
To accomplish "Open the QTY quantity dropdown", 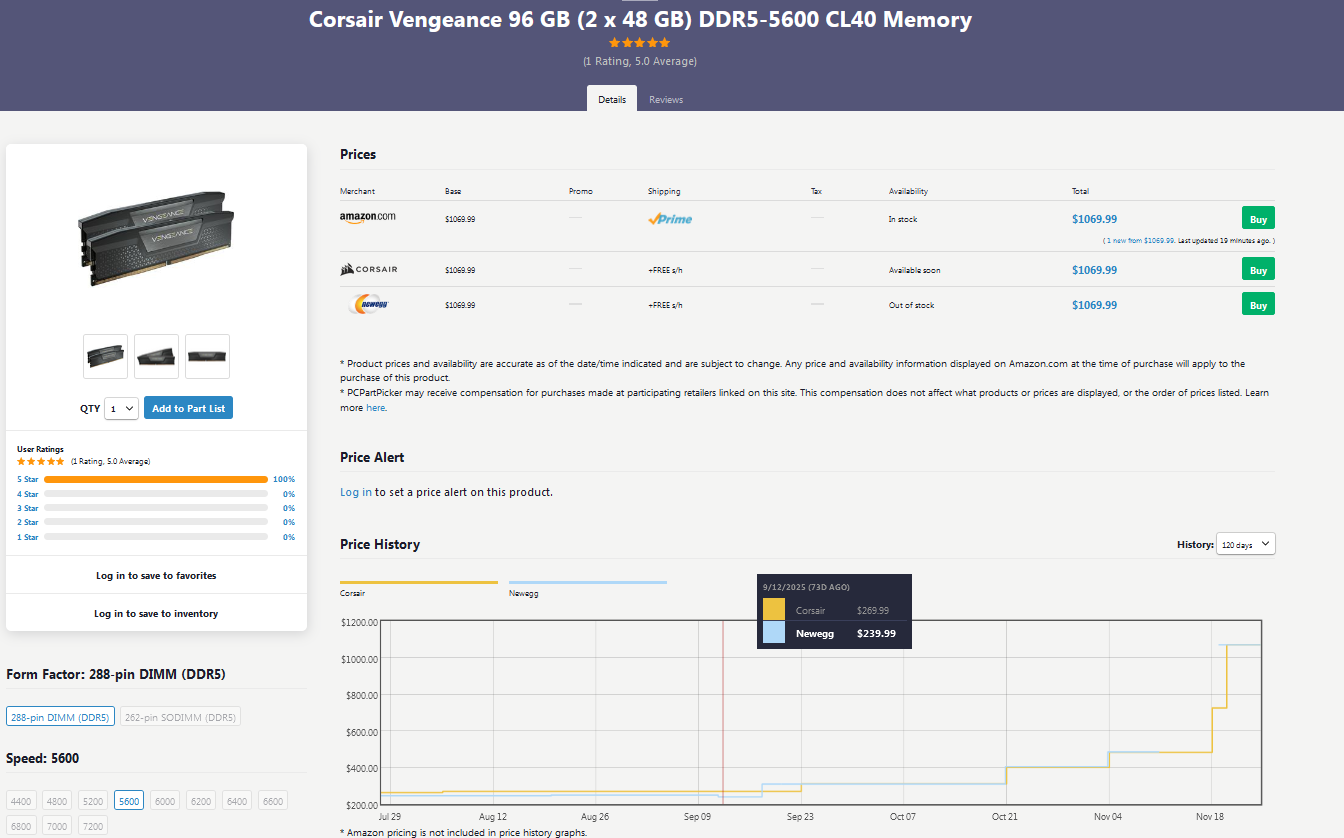I will [121, 408].
